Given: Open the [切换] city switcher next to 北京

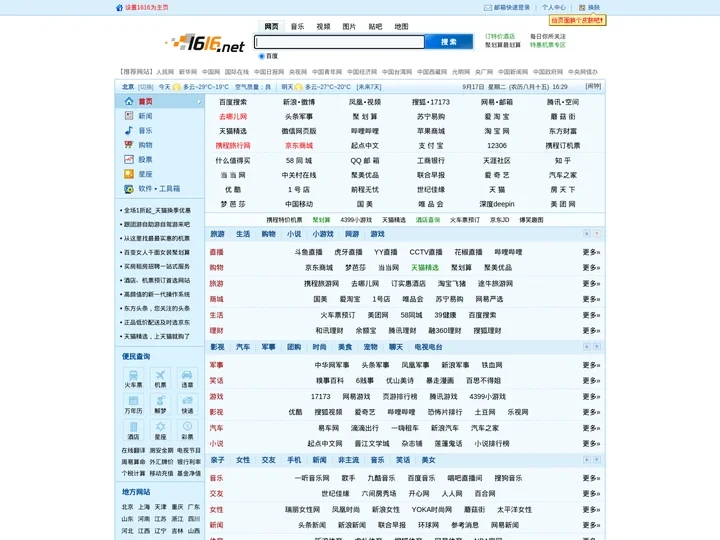Looking at the screenshot, I should coord(146,87).
